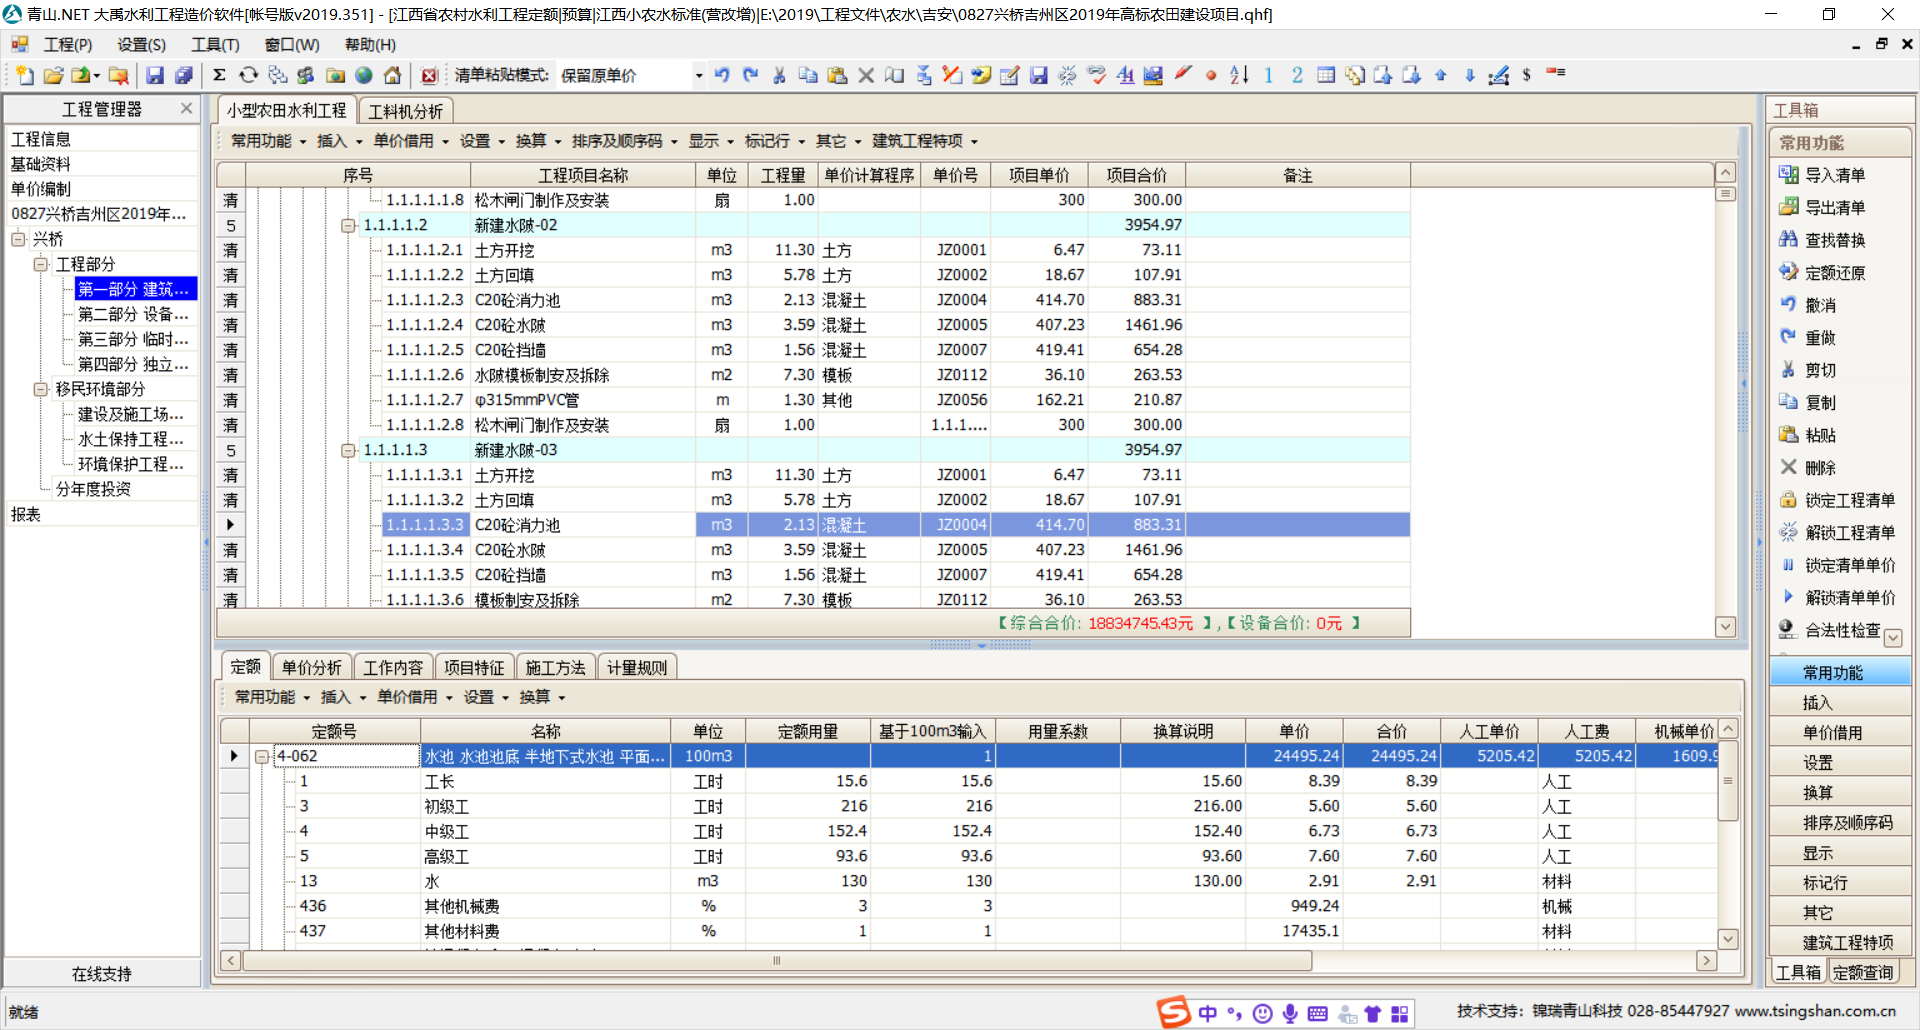Collapse the 移民环境部分 tree node
Viewport: 1920px width, 1030px height.
point(41,389)
